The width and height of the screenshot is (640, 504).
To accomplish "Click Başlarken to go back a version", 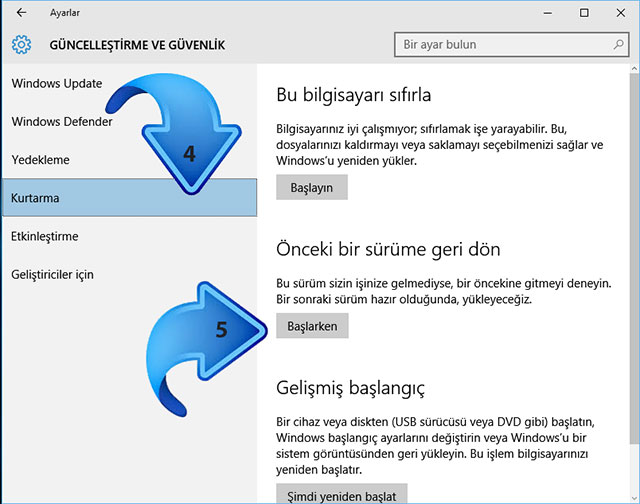I will click(x=312, y=326).
